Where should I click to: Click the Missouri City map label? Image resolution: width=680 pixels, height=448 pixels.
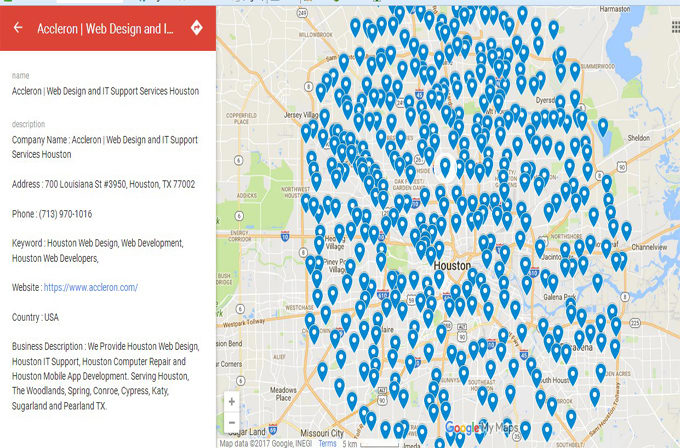[322, 433]
